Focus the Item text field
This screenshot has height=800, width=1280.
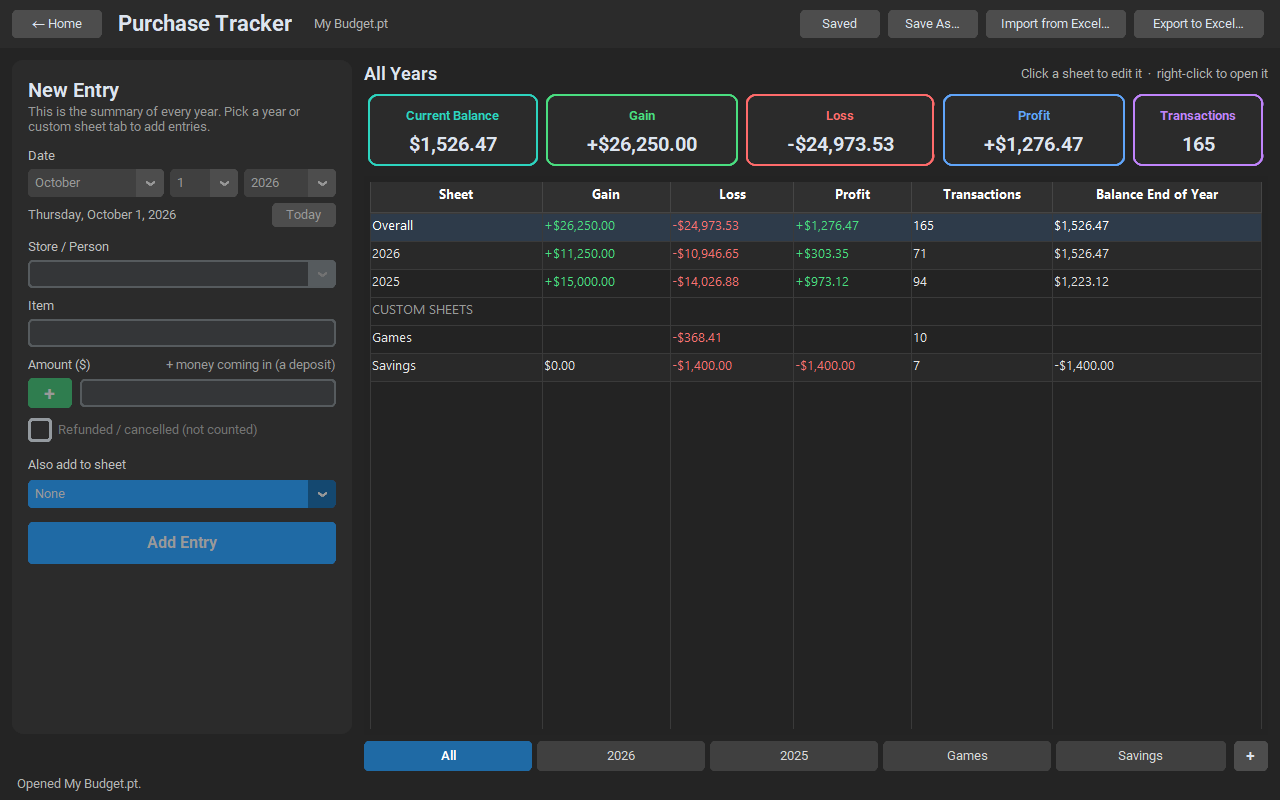182,333
